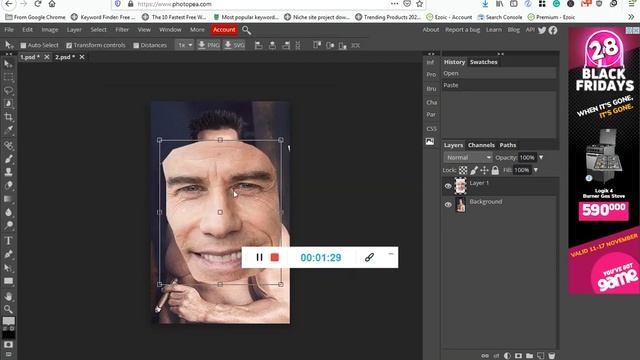Click the background color swatch

point(8,335)
